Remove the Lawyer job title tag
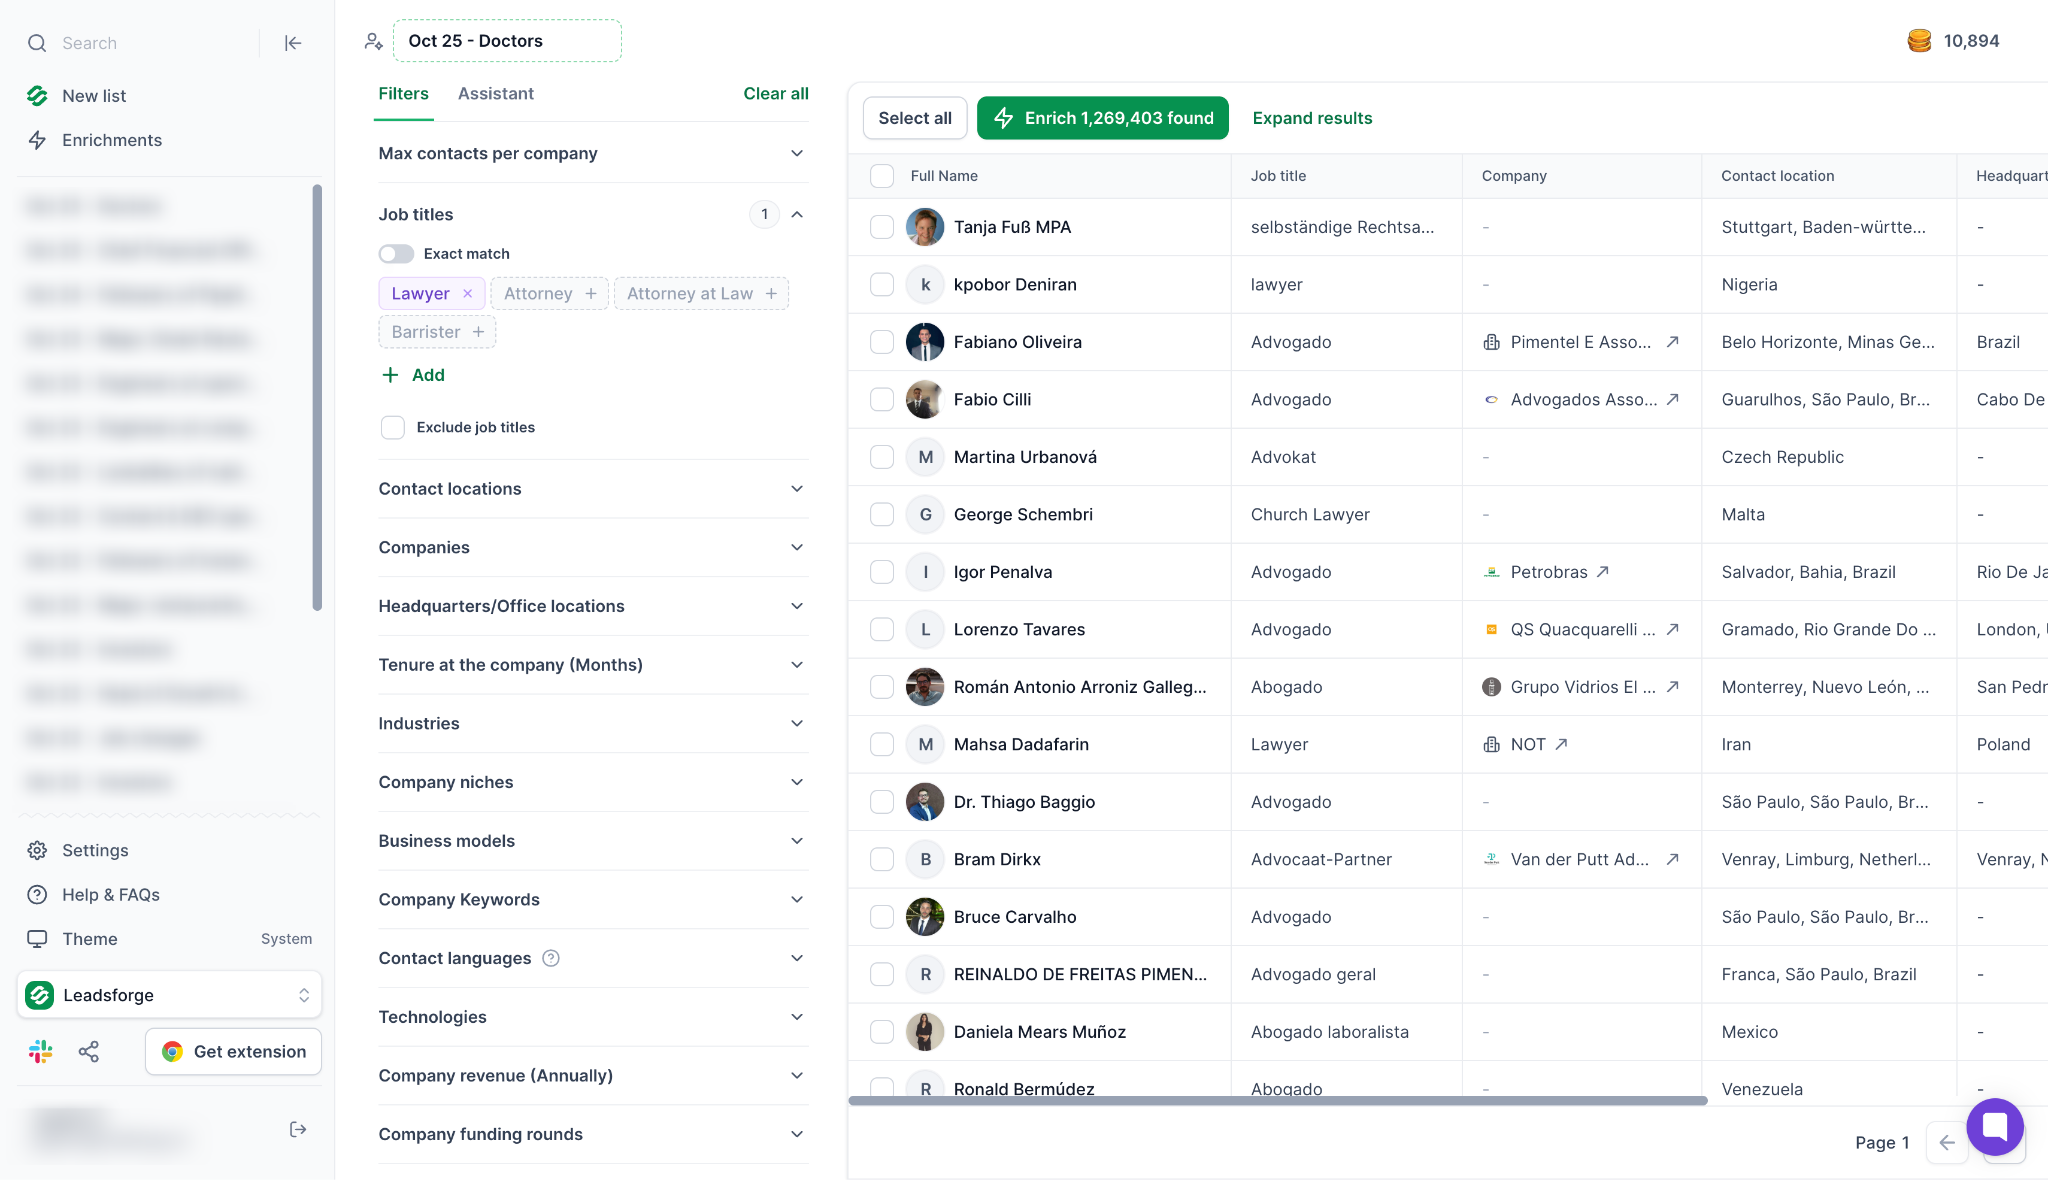2048x1180 pixels. coord(467,294)
